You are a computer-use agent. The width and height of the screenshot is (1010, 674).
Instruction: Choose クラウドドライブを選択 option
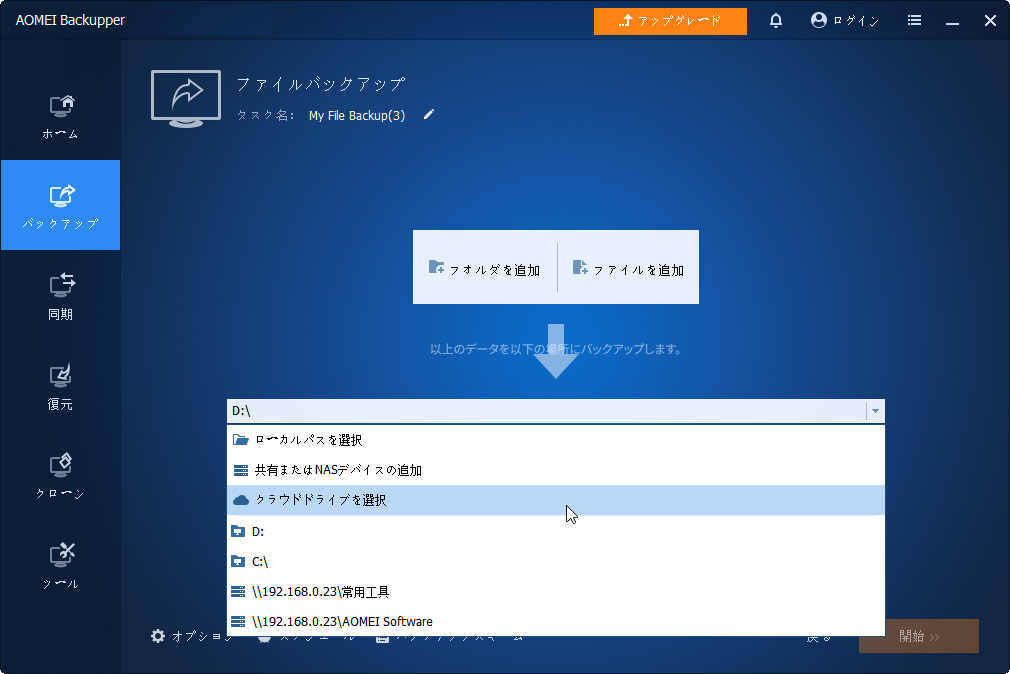pos(556,500)
